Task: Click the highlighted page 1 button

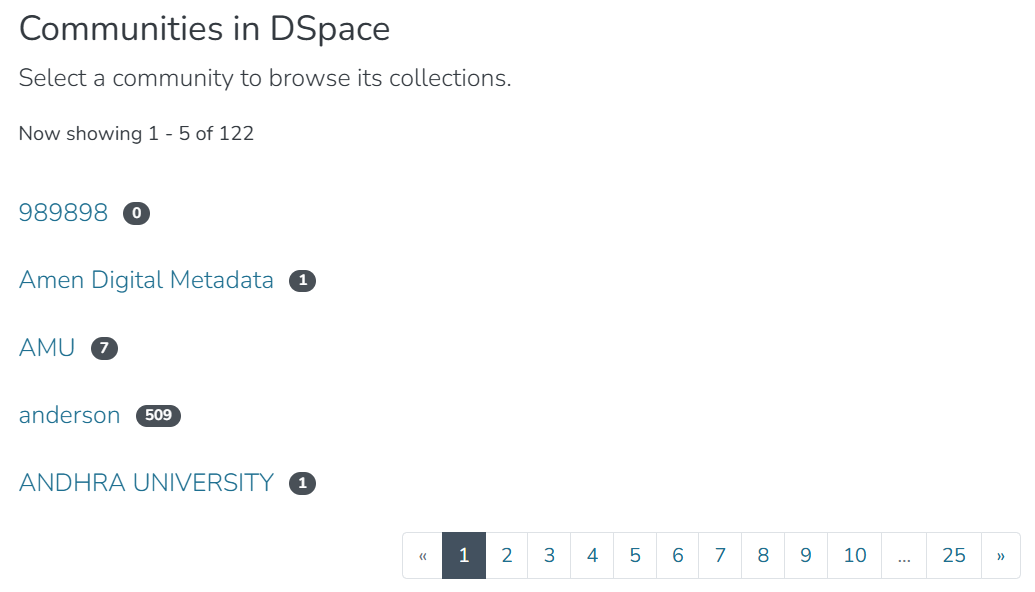Action: [463, 555]
